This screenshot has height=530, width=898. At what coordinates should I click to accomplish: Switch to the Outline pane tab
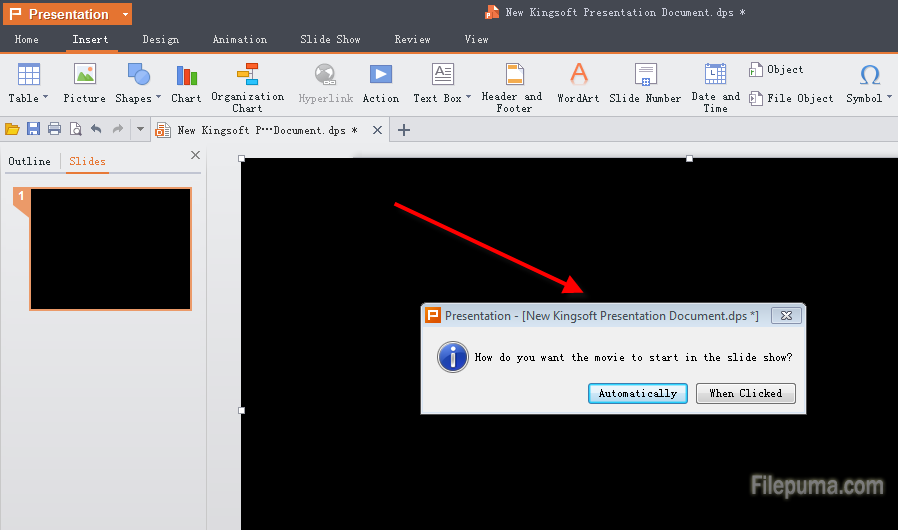click(29, 161)
